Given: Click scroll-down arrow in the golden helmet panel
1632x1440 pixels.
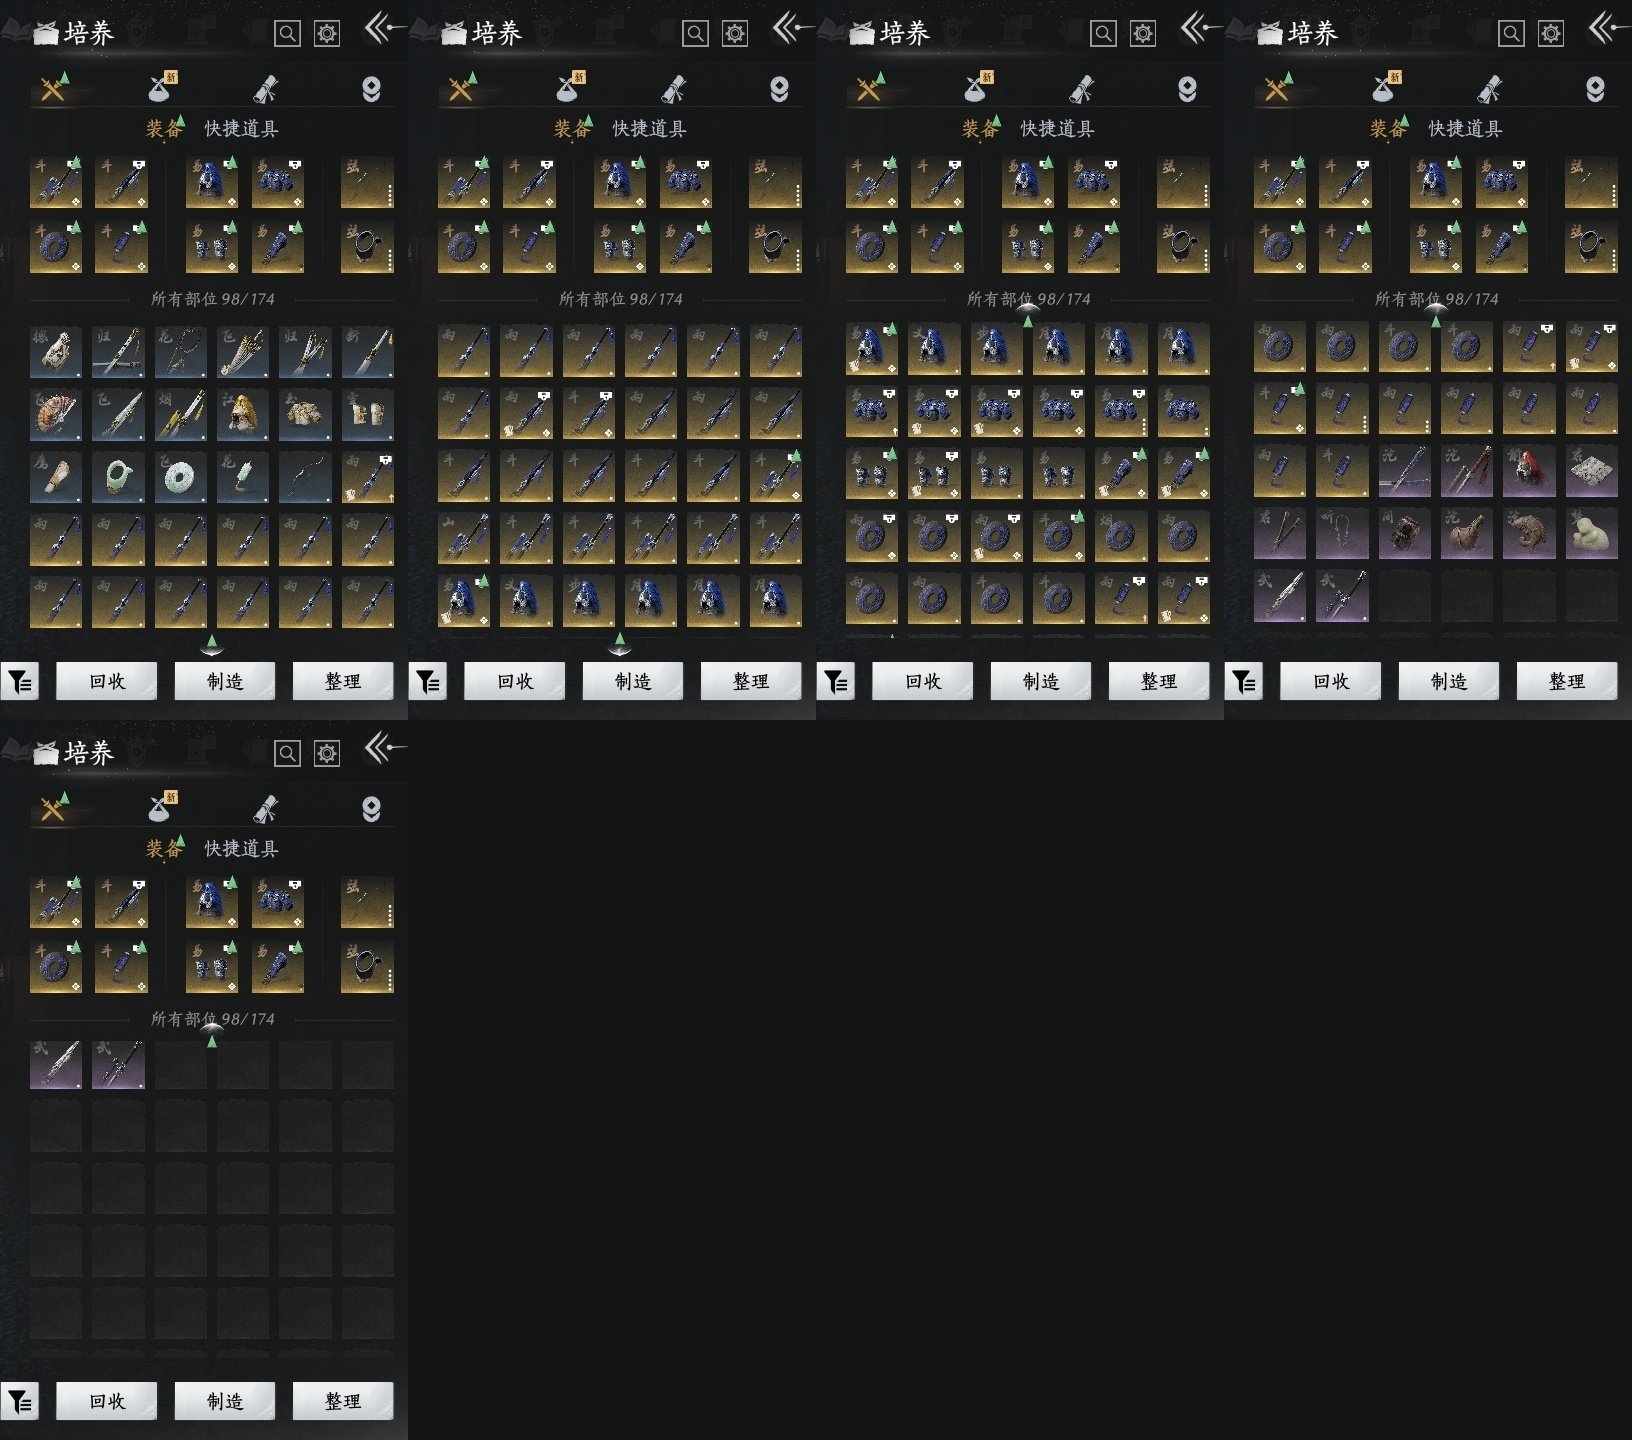Looking at the screenshot, I should (x=212, y=642).
